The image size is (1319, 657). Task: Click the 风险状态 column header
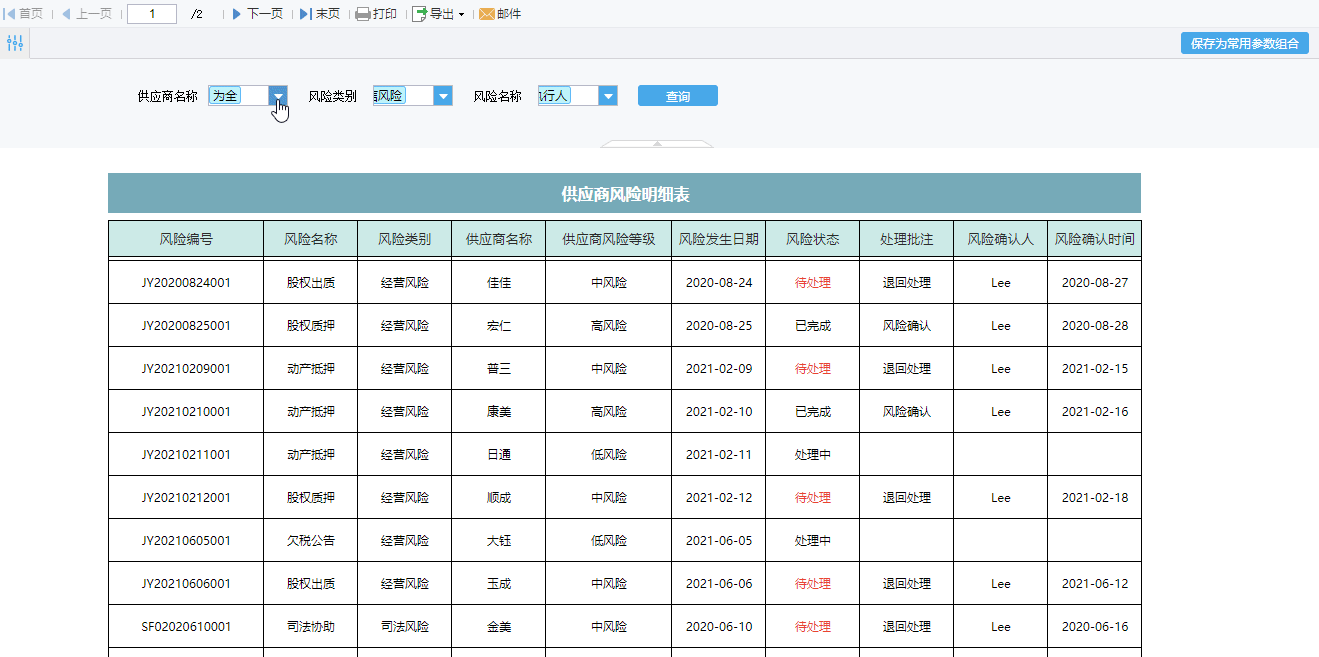[812, 240]
